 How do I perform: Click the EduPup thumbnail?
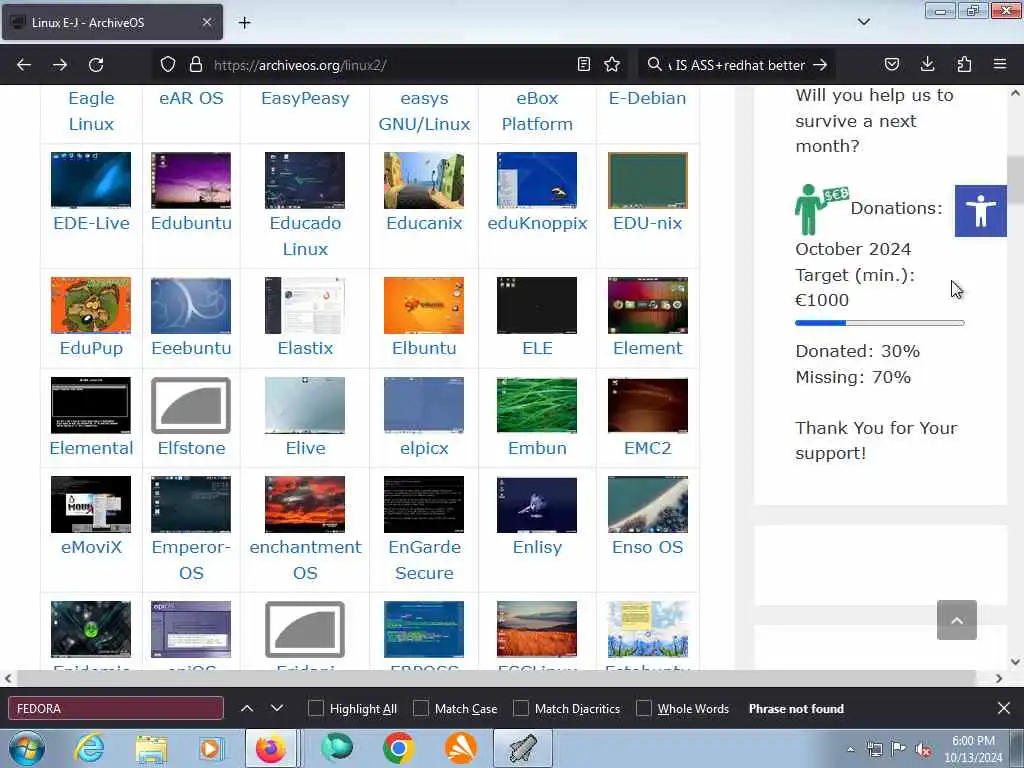coord(91,305)
